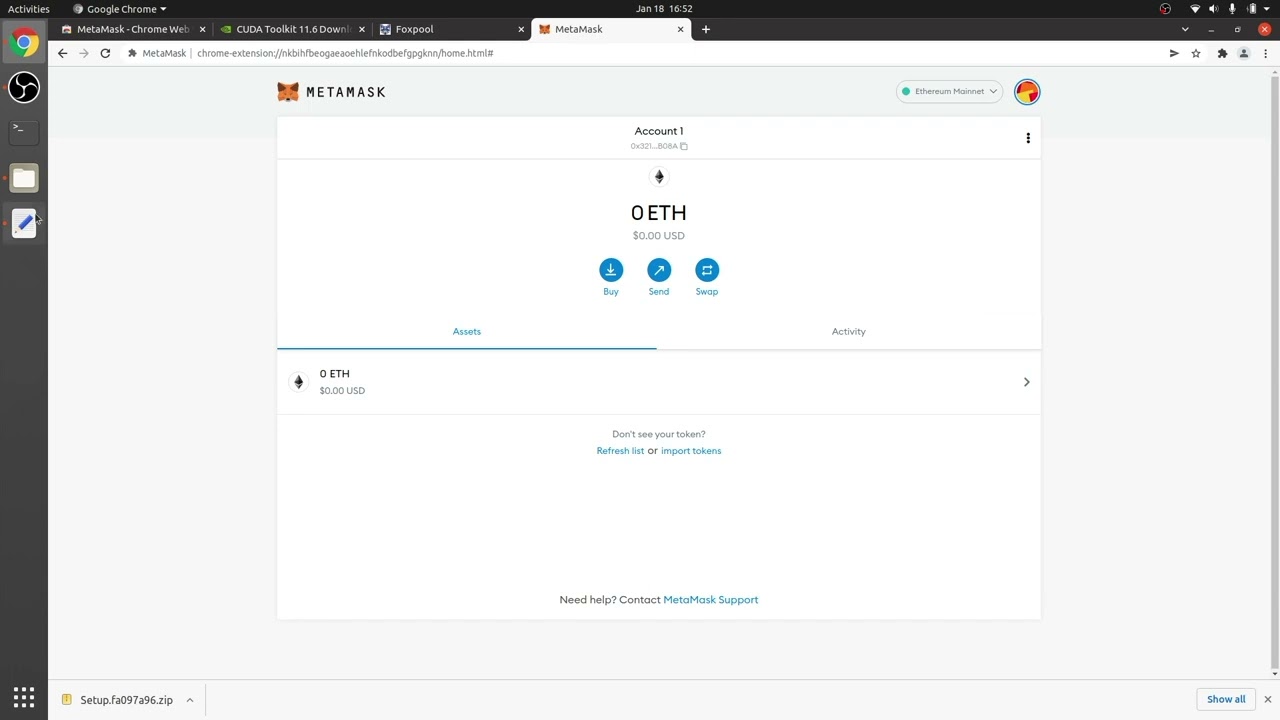Click the Show all downloads button
The image size is (1280, 720).
click(1226, 700)
